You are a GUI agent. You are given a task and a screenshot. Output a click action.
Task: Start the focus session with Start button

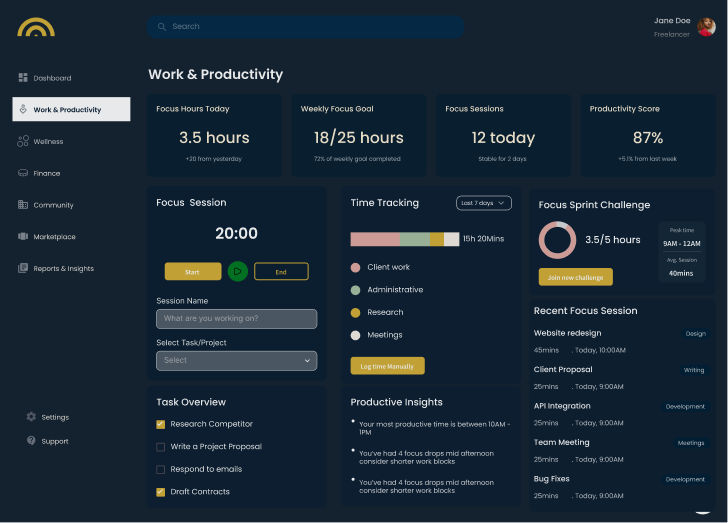[x=193, y=272]
